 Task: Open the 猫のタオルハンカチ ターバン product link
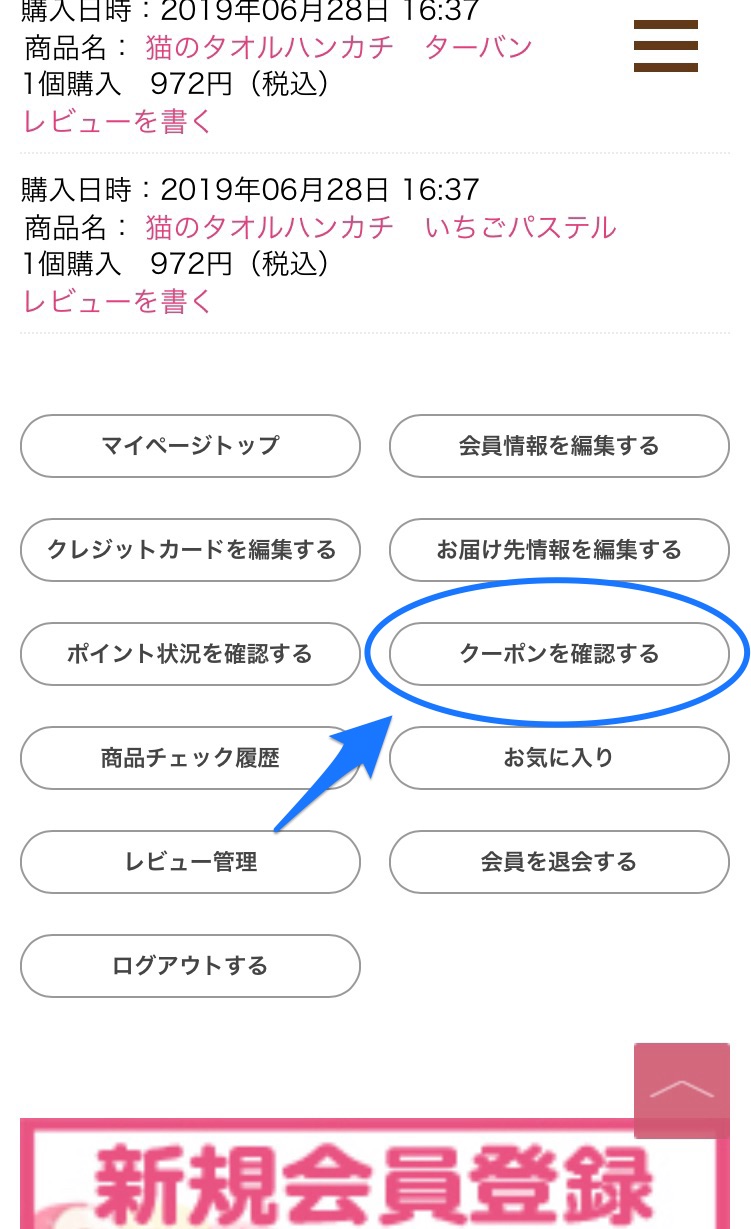[x=339, y=46]
